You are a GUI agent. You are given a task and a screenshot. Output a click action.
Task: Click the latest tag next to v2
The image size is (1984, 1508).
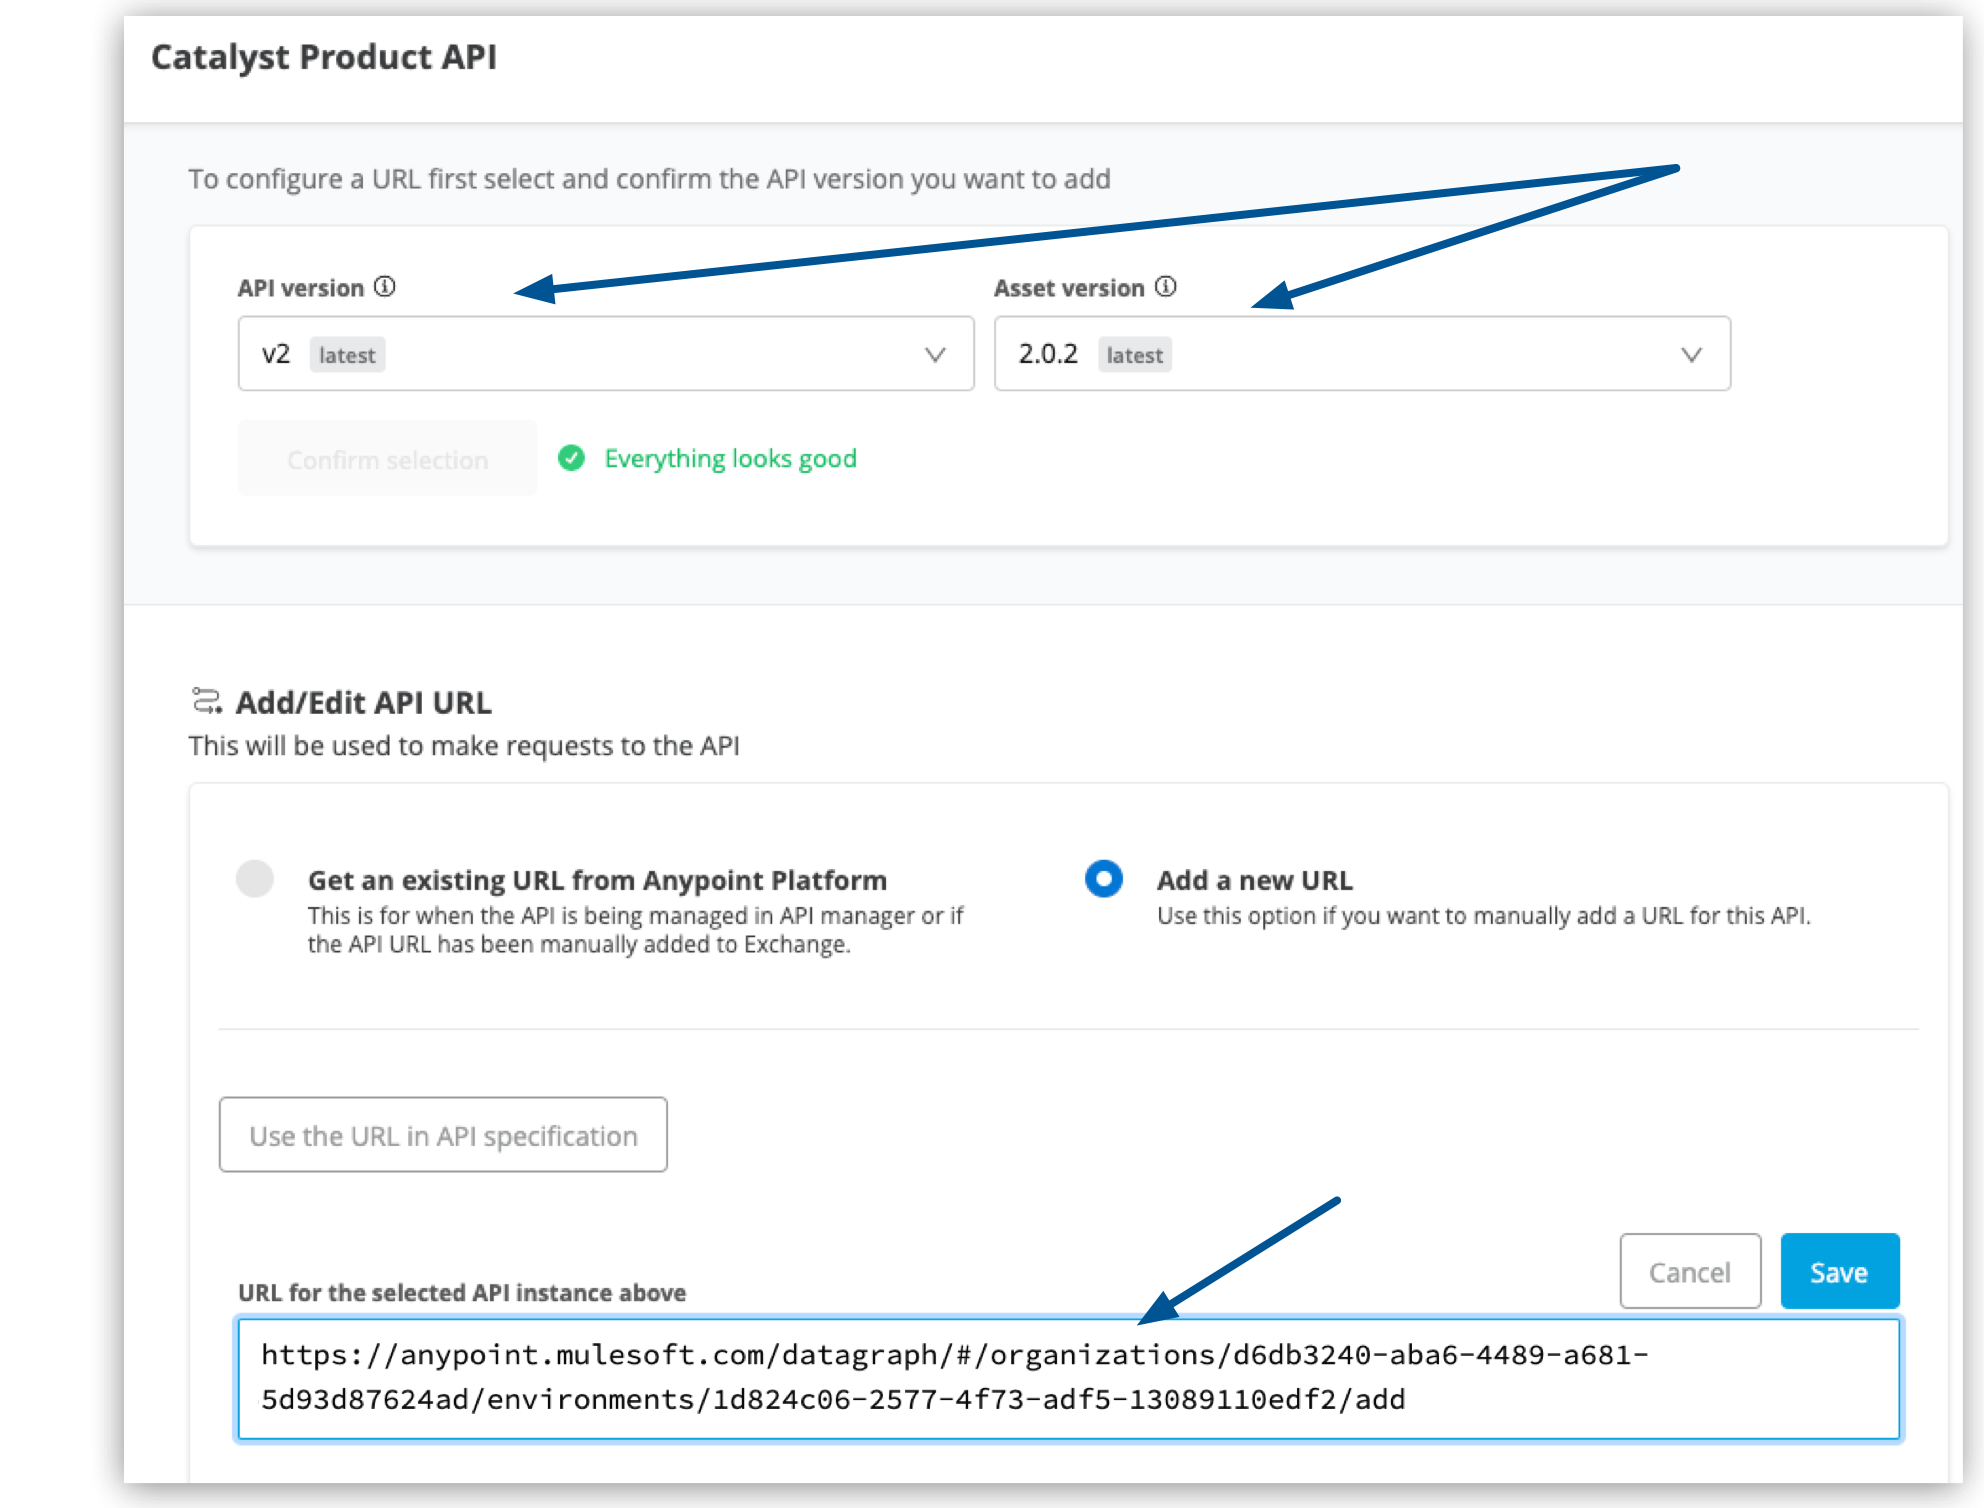(347, 354)
